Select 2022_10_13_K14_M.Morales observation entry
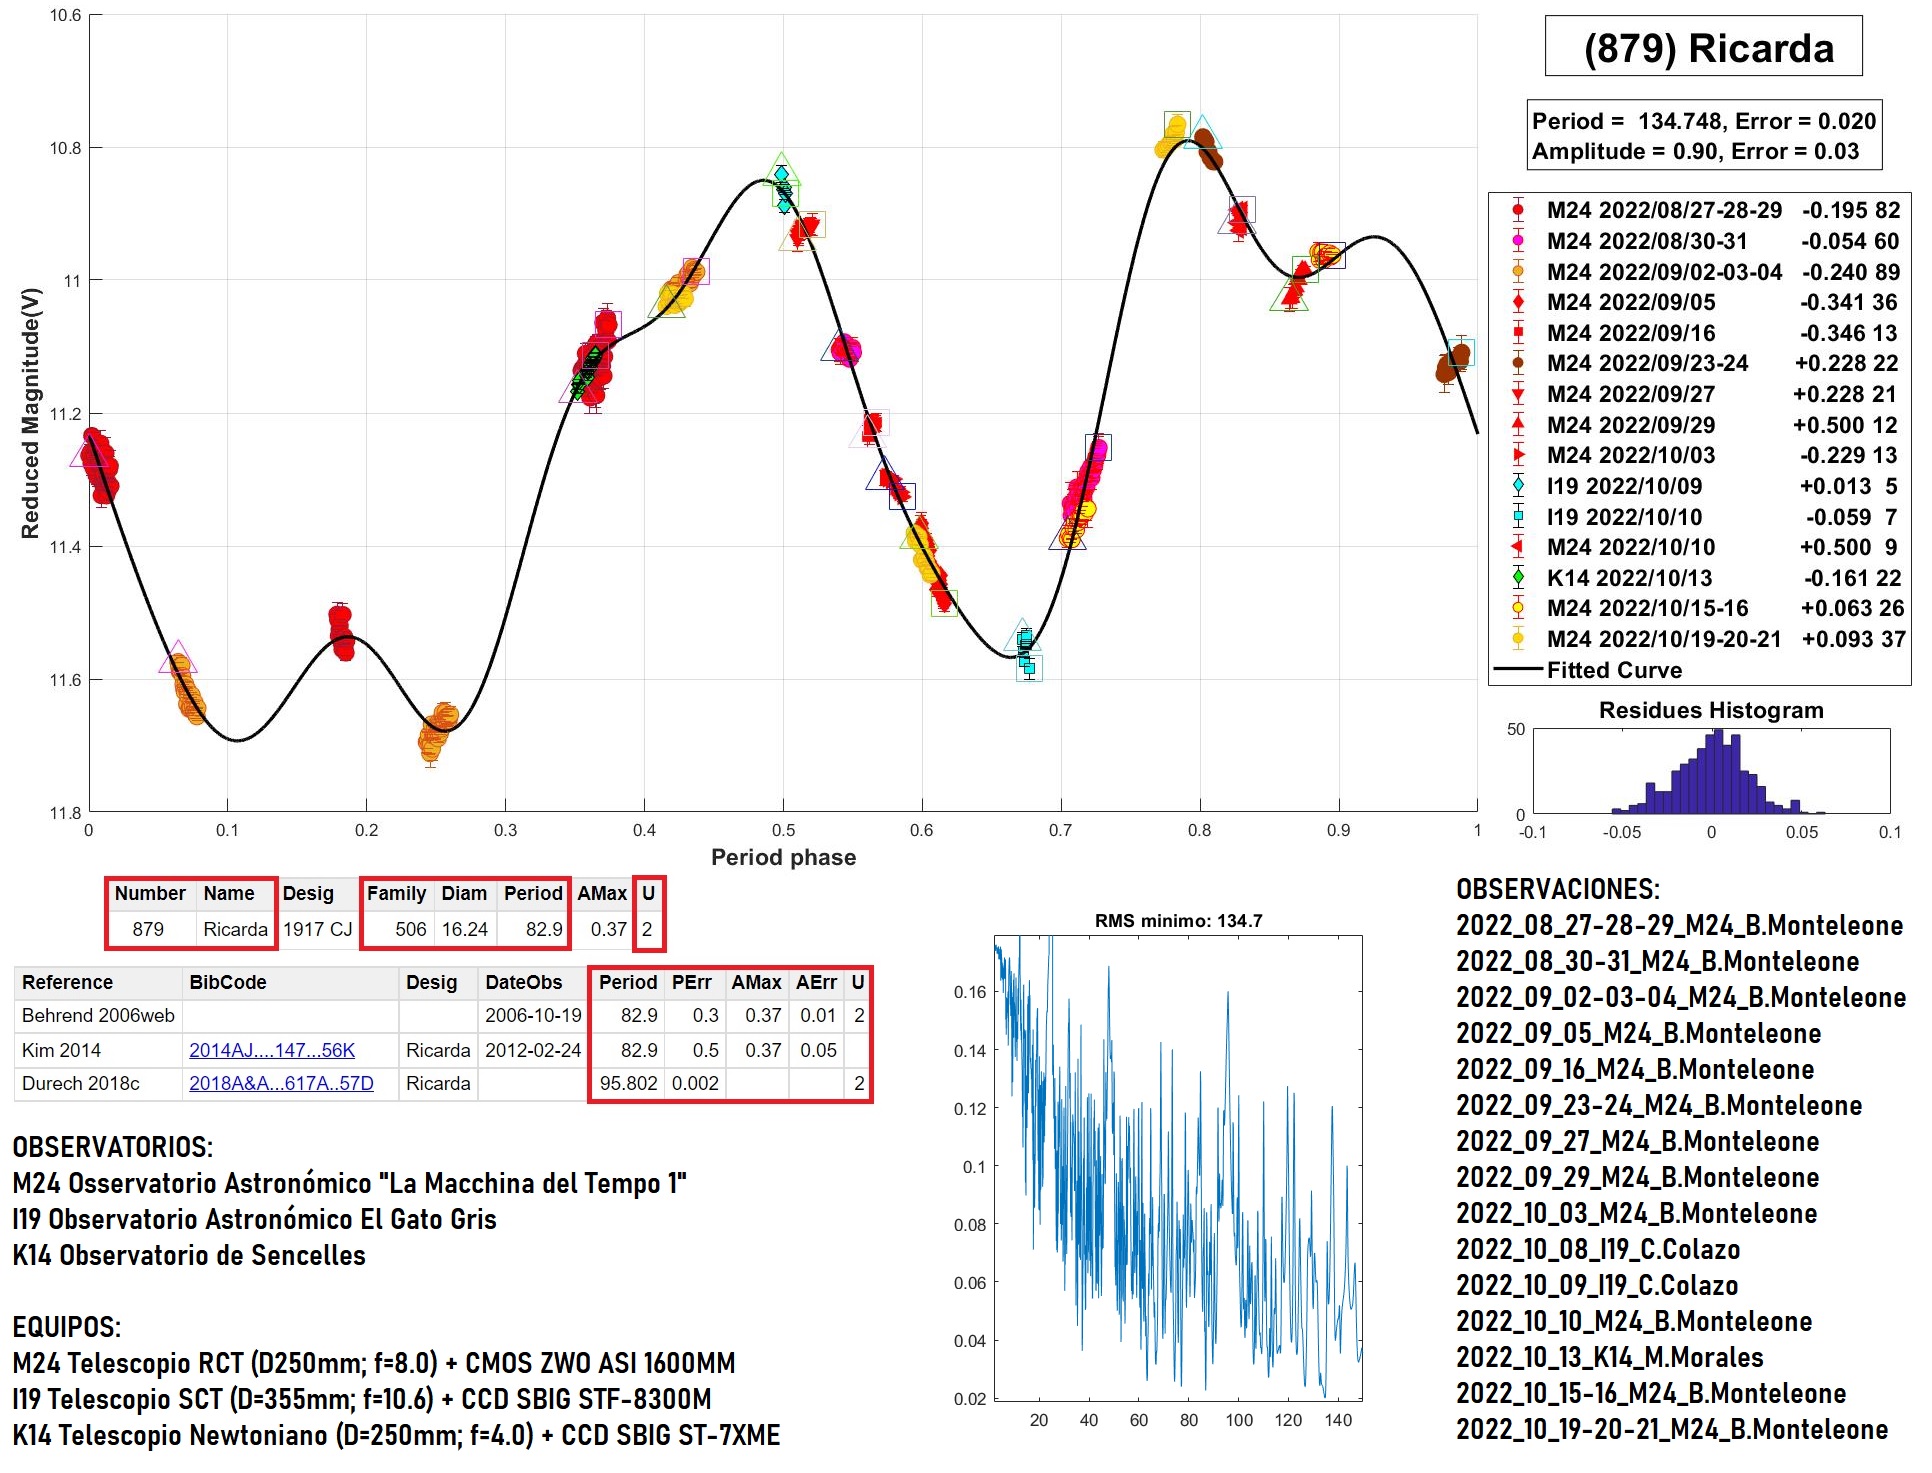The width and height of the screenshot is (1932, 1473). (1609, 1357)
